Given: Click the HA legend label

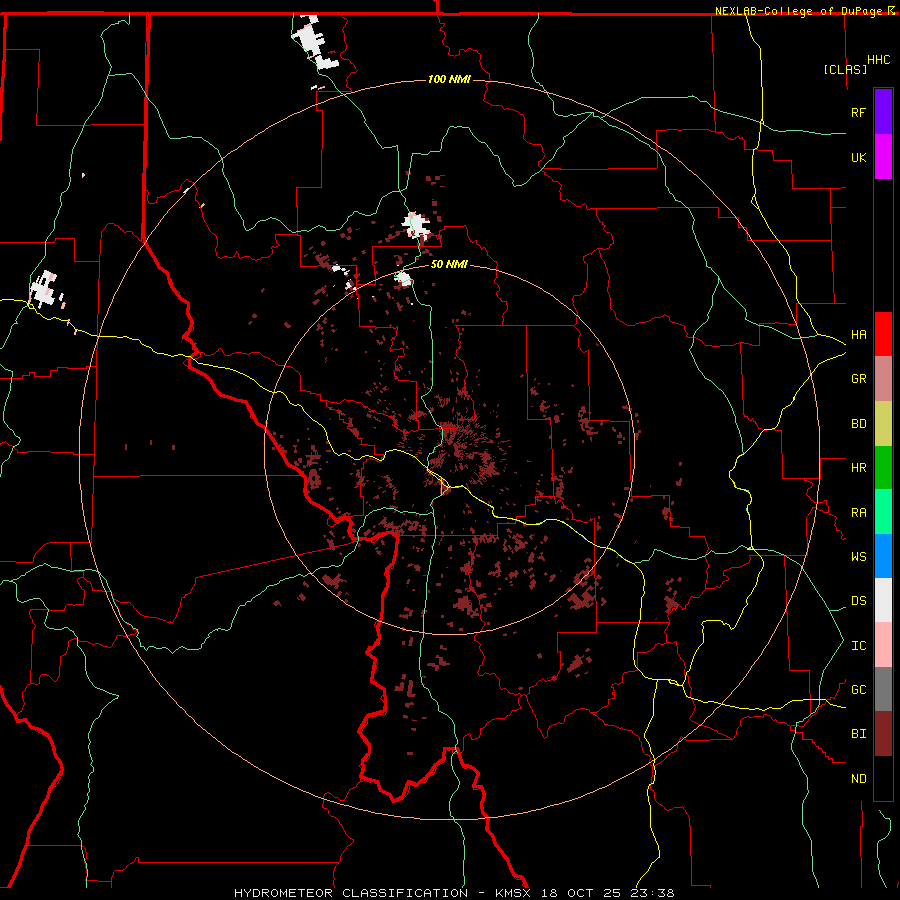Looking at the screenshot, I should [x=859, y=335].
